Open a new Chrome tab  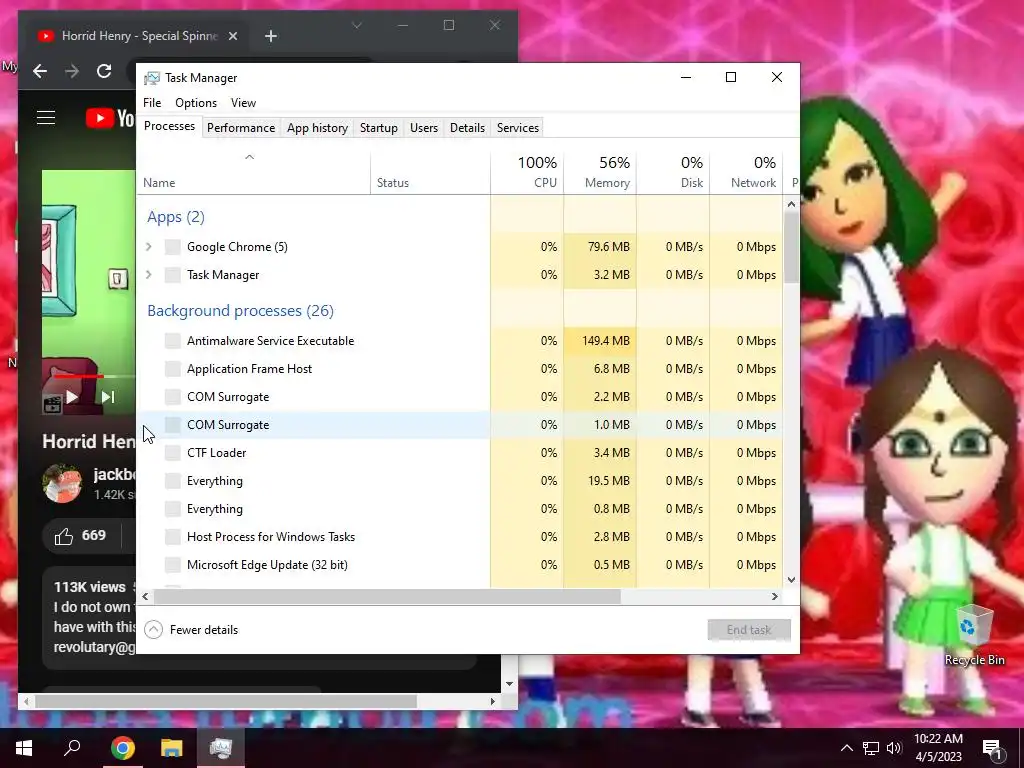click(x=271, y=36)
